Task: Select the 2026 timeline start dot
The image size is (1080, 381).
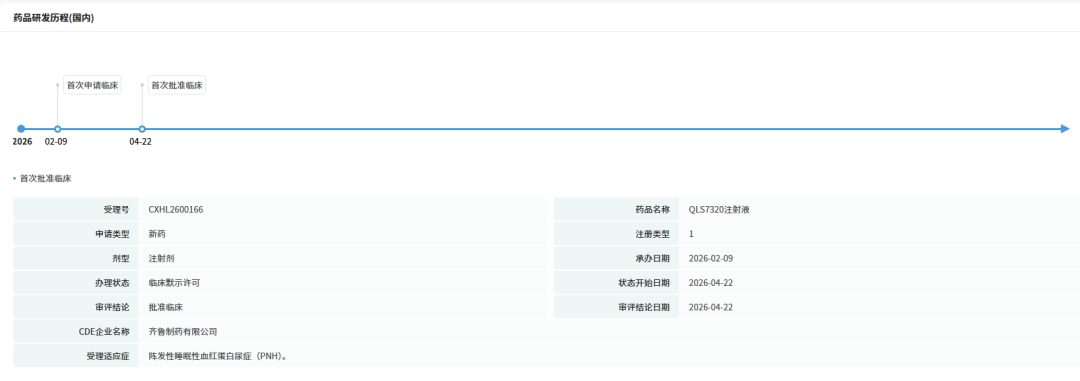Action: point(21,129)
